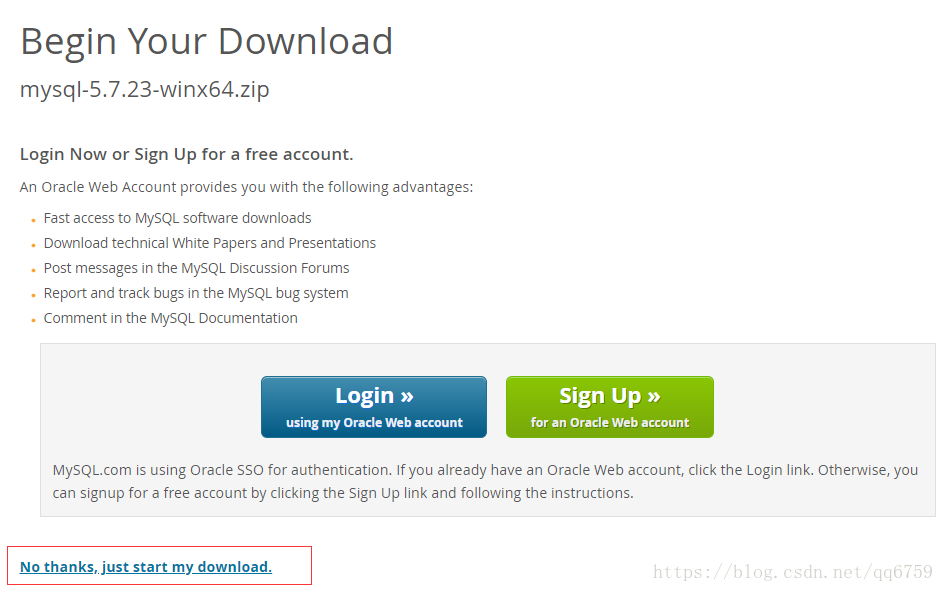Open the 'No thanks, just start my download' link
This screenshot has height=592, width=944.
[x=146, y=567]
